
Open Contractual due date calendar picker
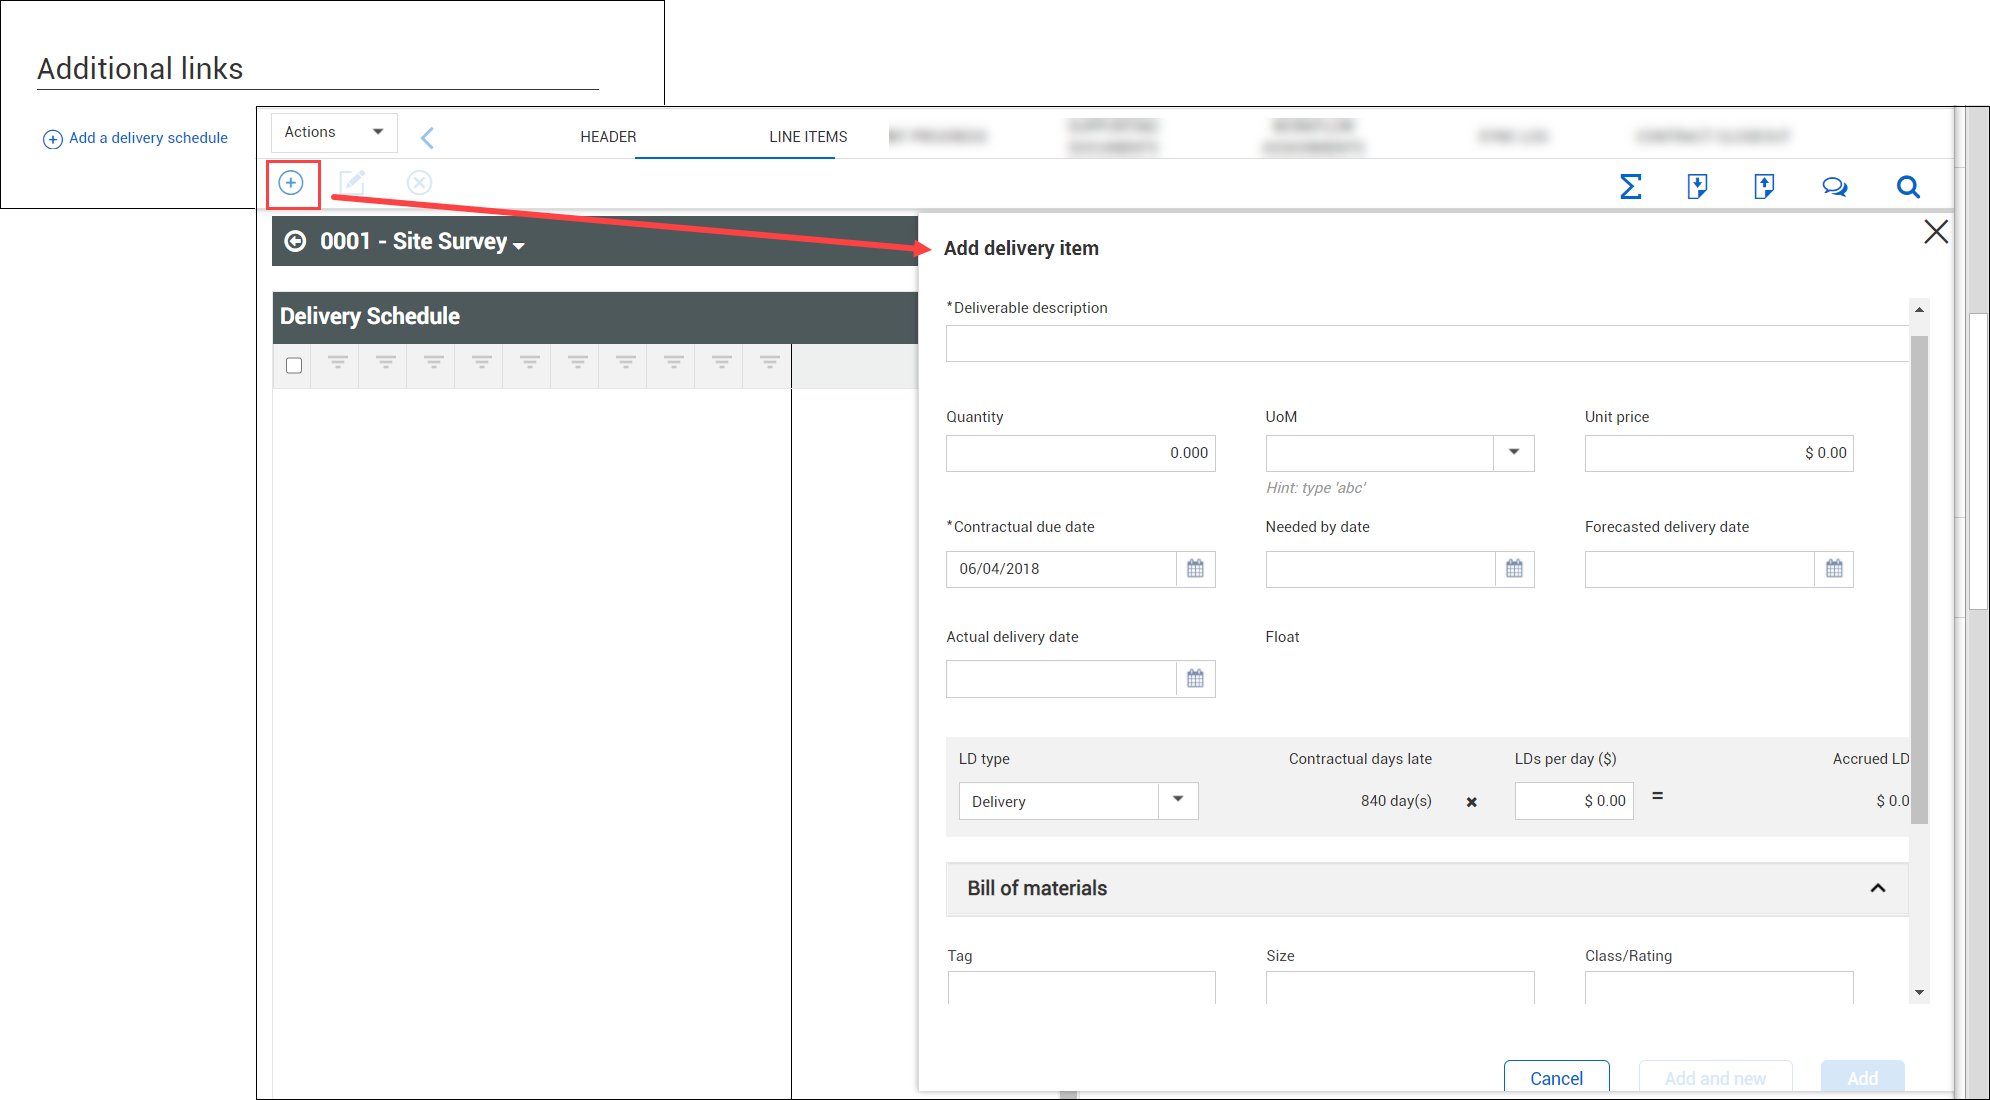tap(1195, 569)
